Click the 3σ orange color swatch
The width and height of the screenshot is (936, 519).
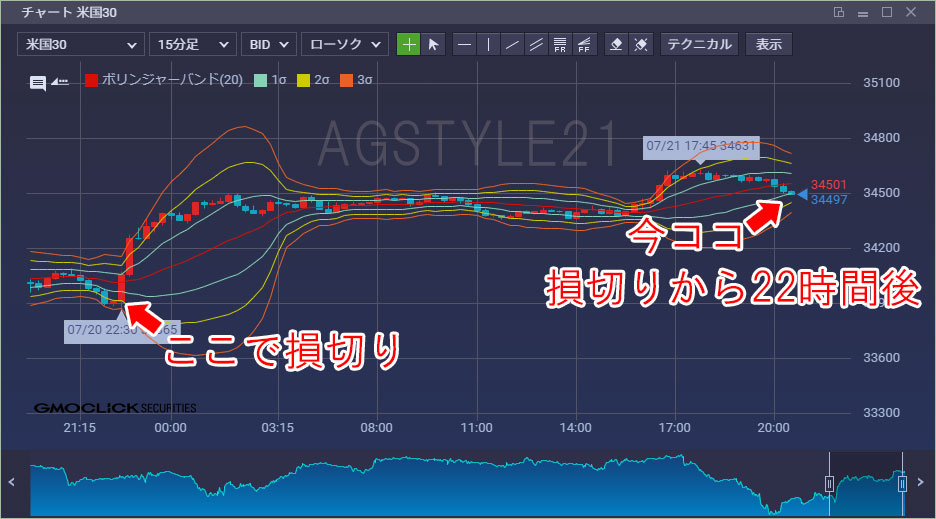[346, 80]
